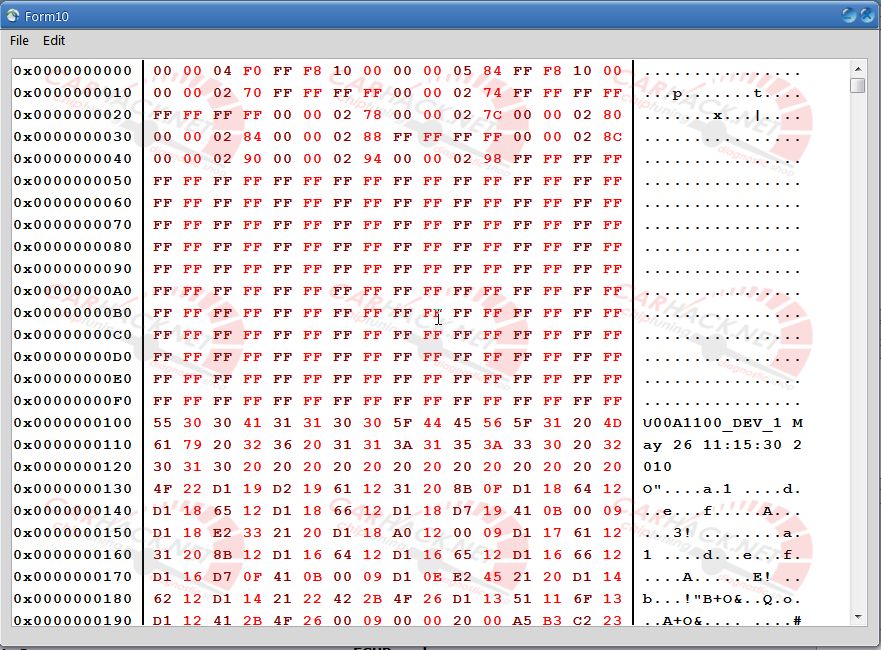
Task: Select address 0x0000000070
Action: tap(73, 225)
